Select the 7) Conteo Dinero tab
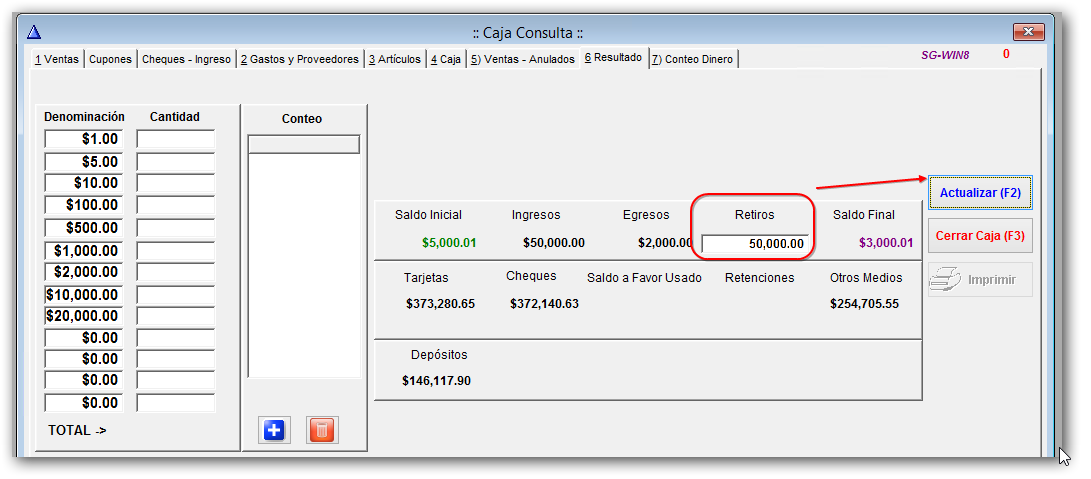This screenshot has width=1091, height=479. pyautogui.click(x=692, y=60)
